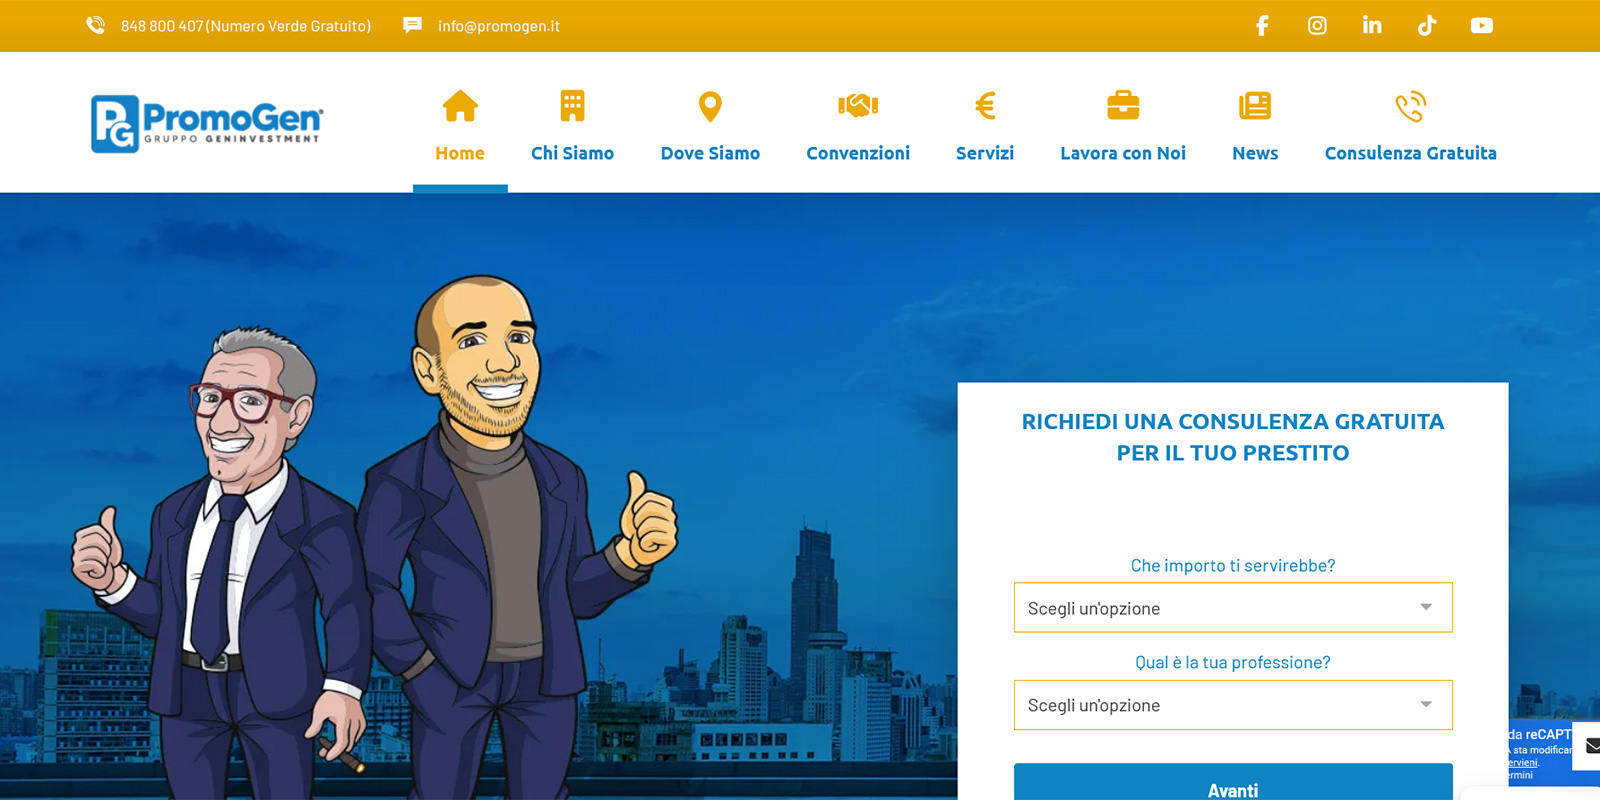Click the Home house icon
Viewport: 1600px width, 800px height.
(460, 106)
